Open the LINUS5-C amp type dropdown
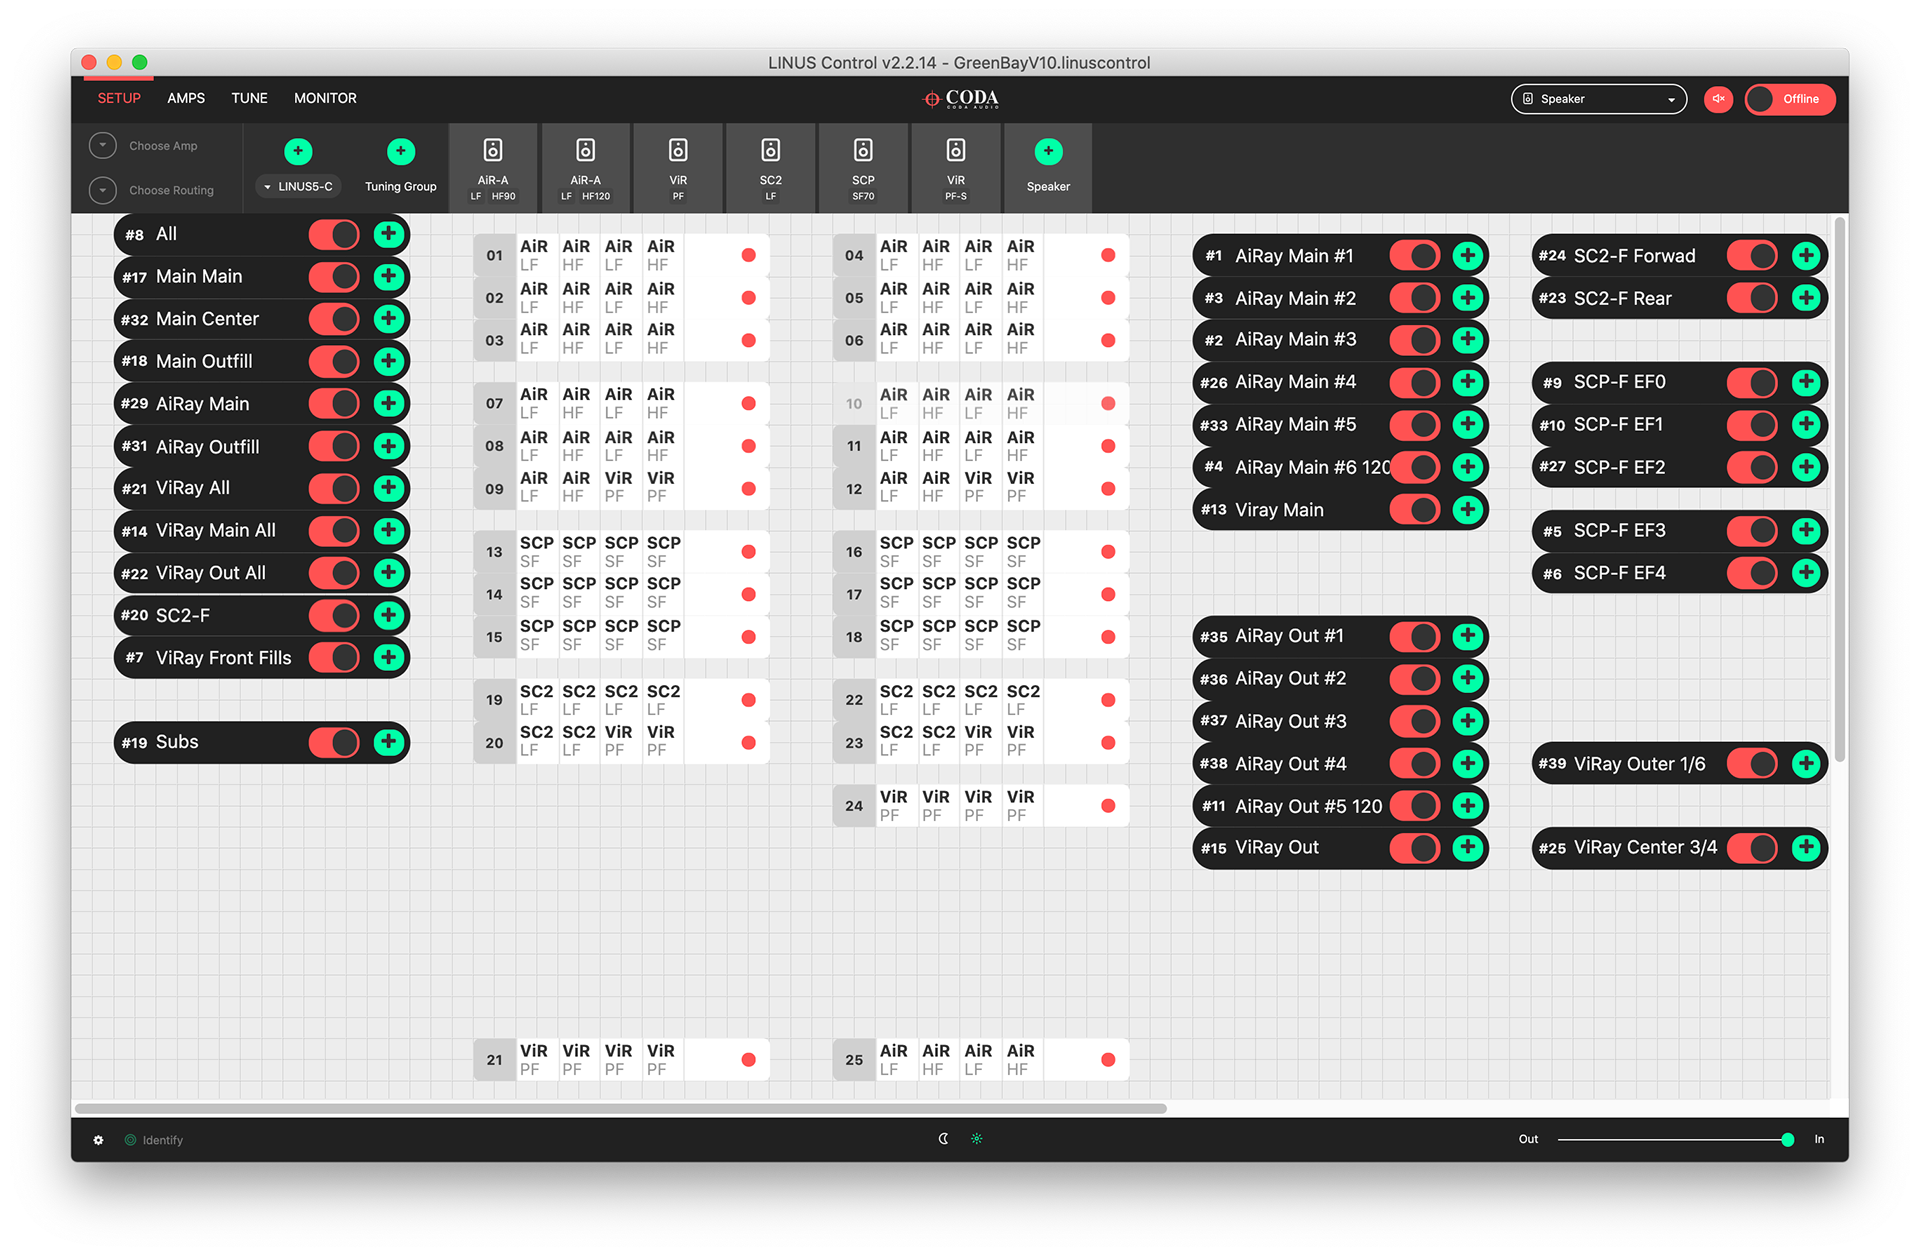Screen dimensions: 1920x1256 coord(298,187)
